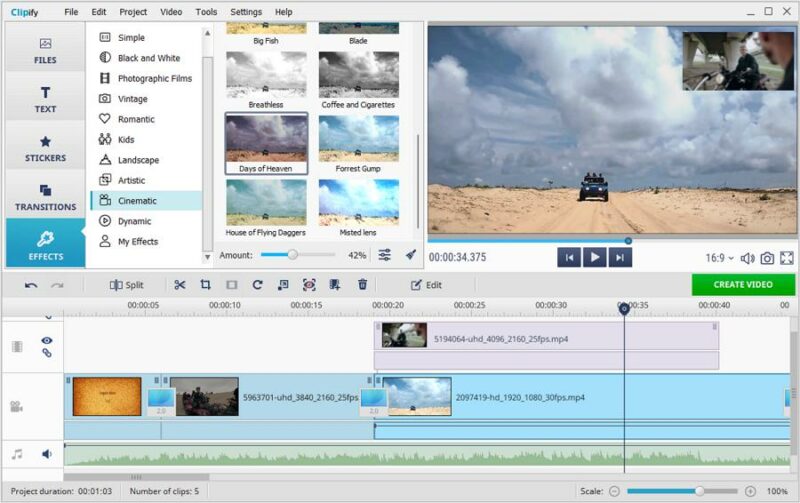Viewport: 800px width, 503px height.
Task: Open the My Effects category
Action: (x=146, y=241)
